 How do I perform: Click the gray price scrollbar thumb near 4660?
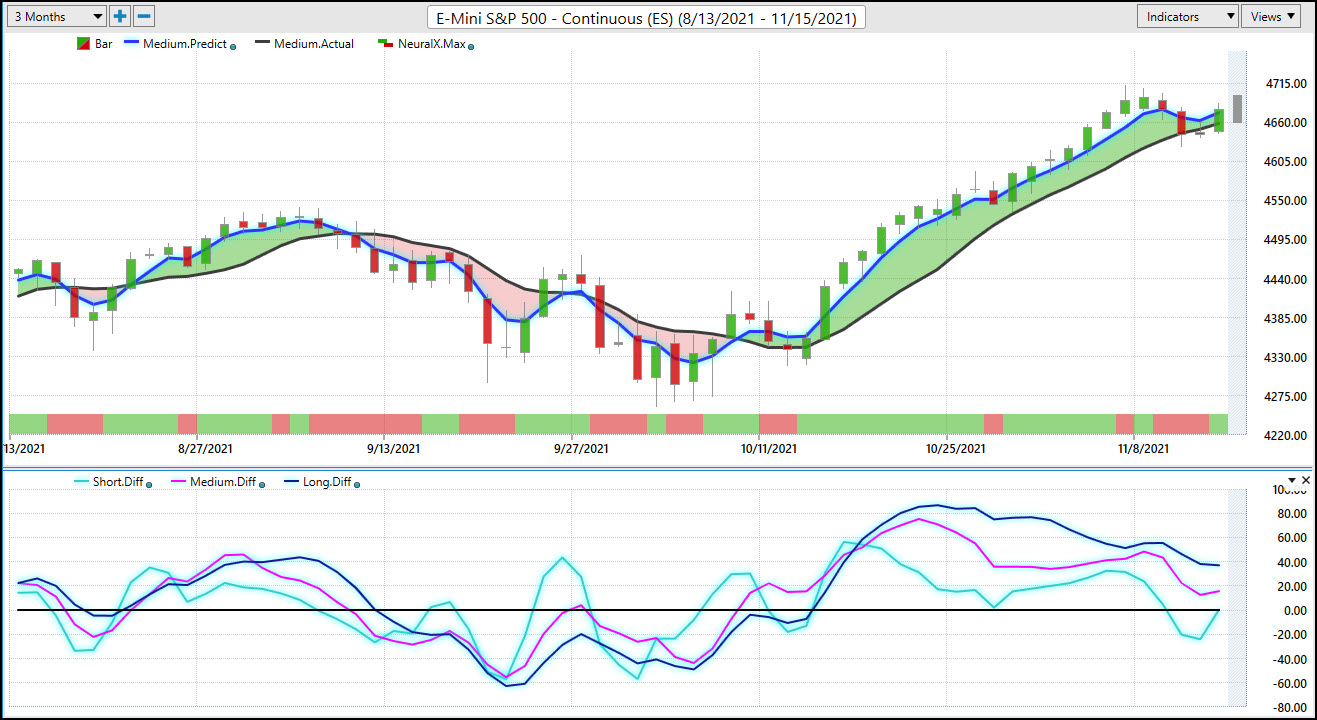pyautogui.click(x=1238, y=109)
